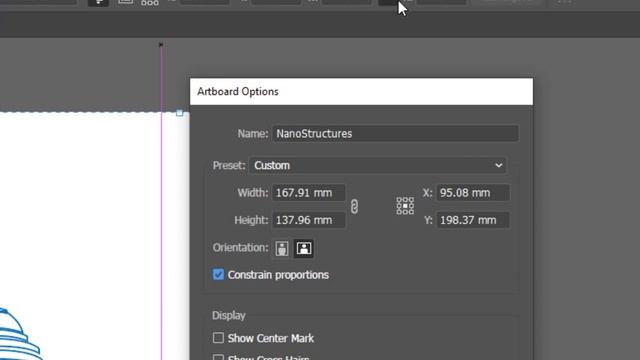Click the Width field showing 167.91 mm
The height and width of the screenshot is (360, 640).
tap(309, 193)
